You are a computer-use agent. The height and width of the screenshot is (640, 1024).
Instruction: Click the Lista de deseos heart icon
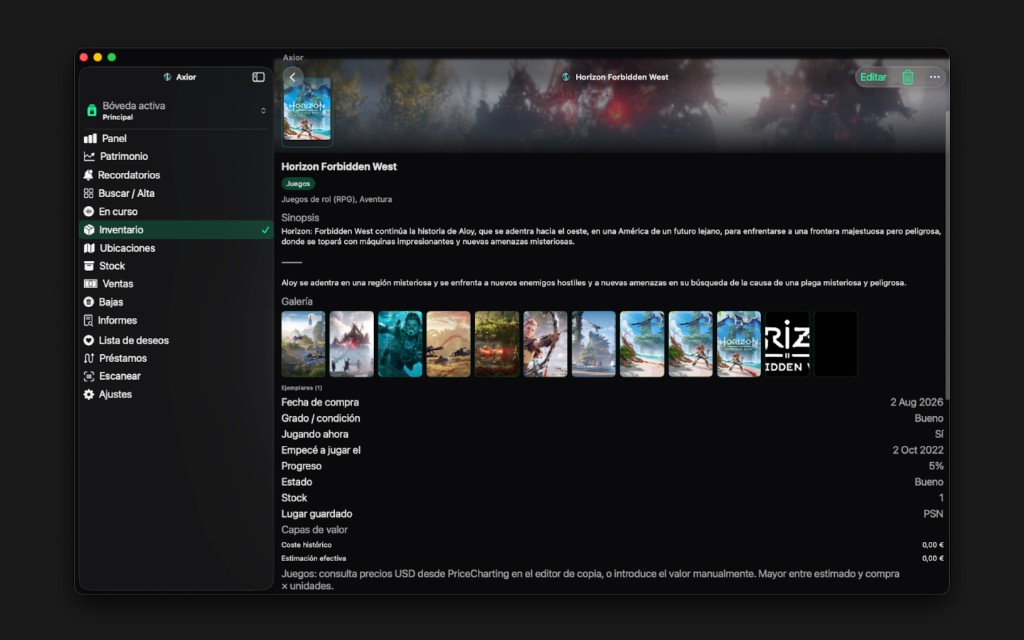tap(89, 340)
